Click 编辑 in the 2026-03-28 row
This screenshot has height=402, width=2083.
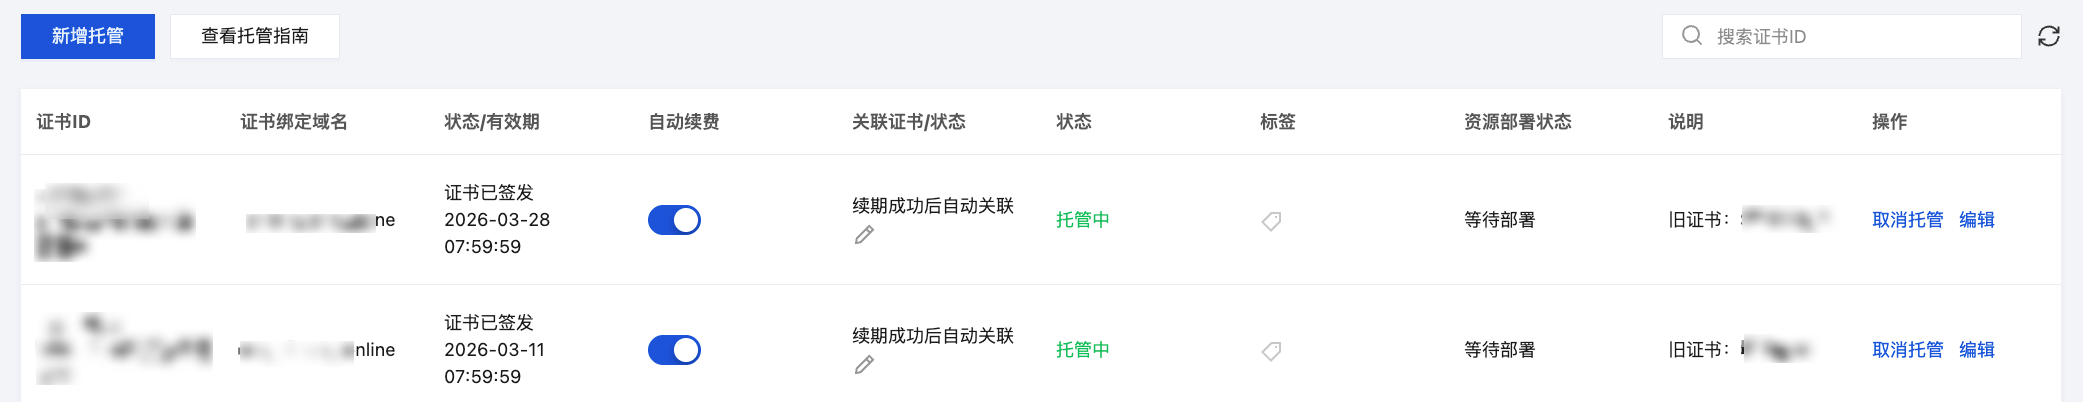[1976, 220]
